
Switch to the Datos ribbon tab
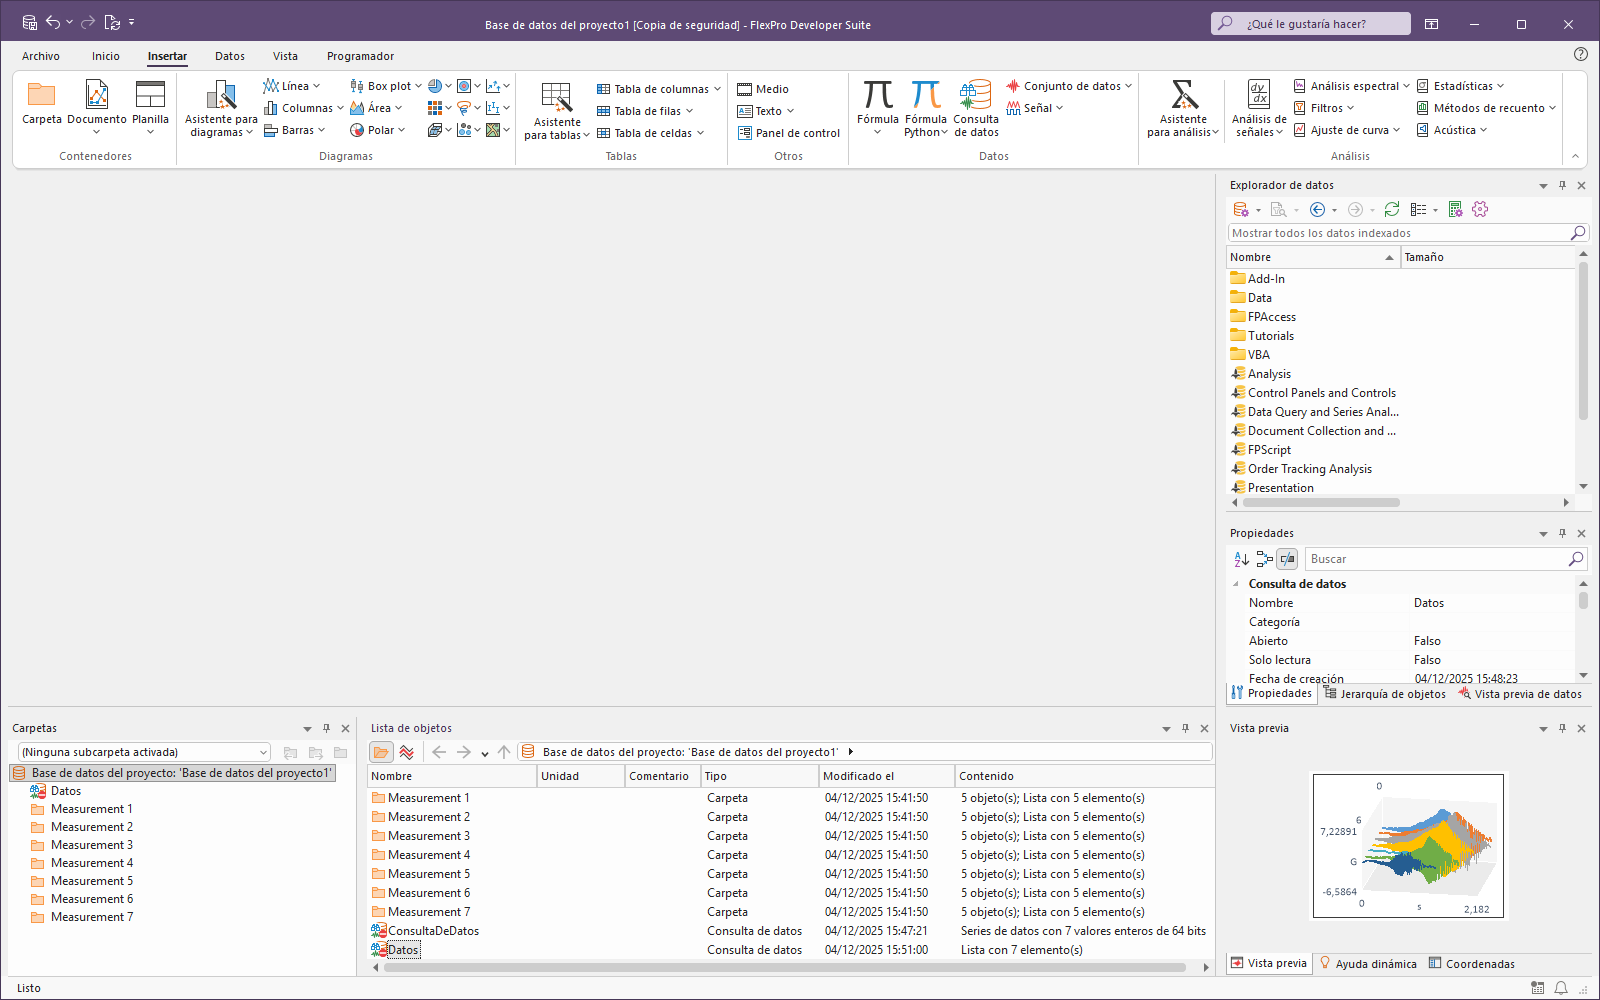click(x=230, y=56)
